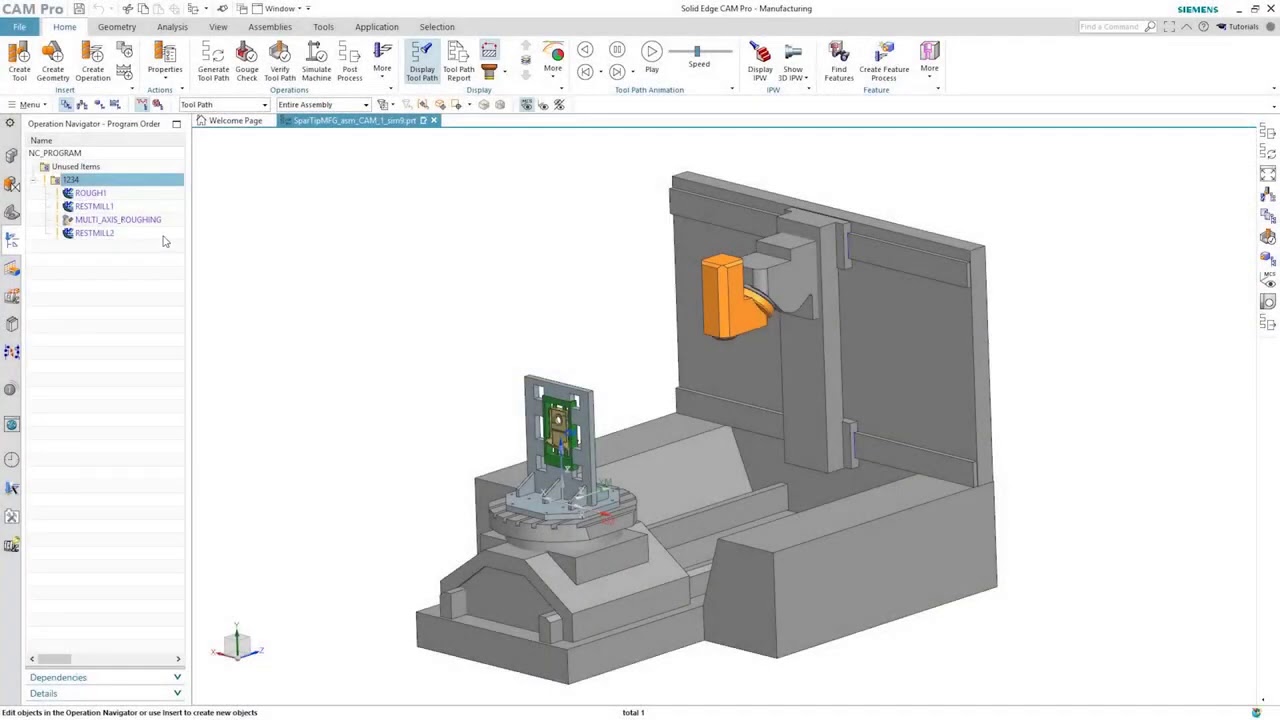Viewport: 1280px width, 720px height.
Task: Switch to the Selection ribbon tab
Action: click(437, 27)
